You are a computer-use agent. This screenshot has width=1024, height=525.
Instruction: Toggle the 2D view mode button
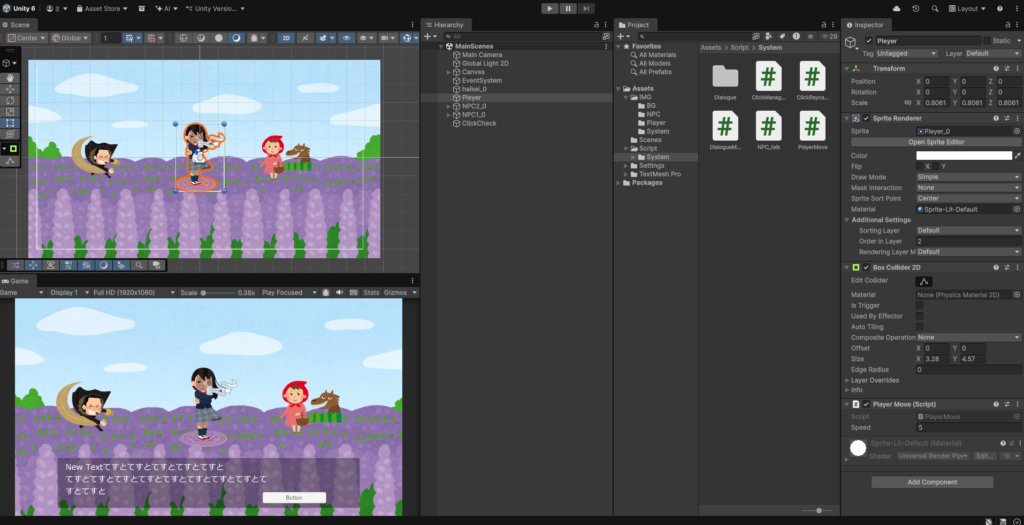pos(285,38)
